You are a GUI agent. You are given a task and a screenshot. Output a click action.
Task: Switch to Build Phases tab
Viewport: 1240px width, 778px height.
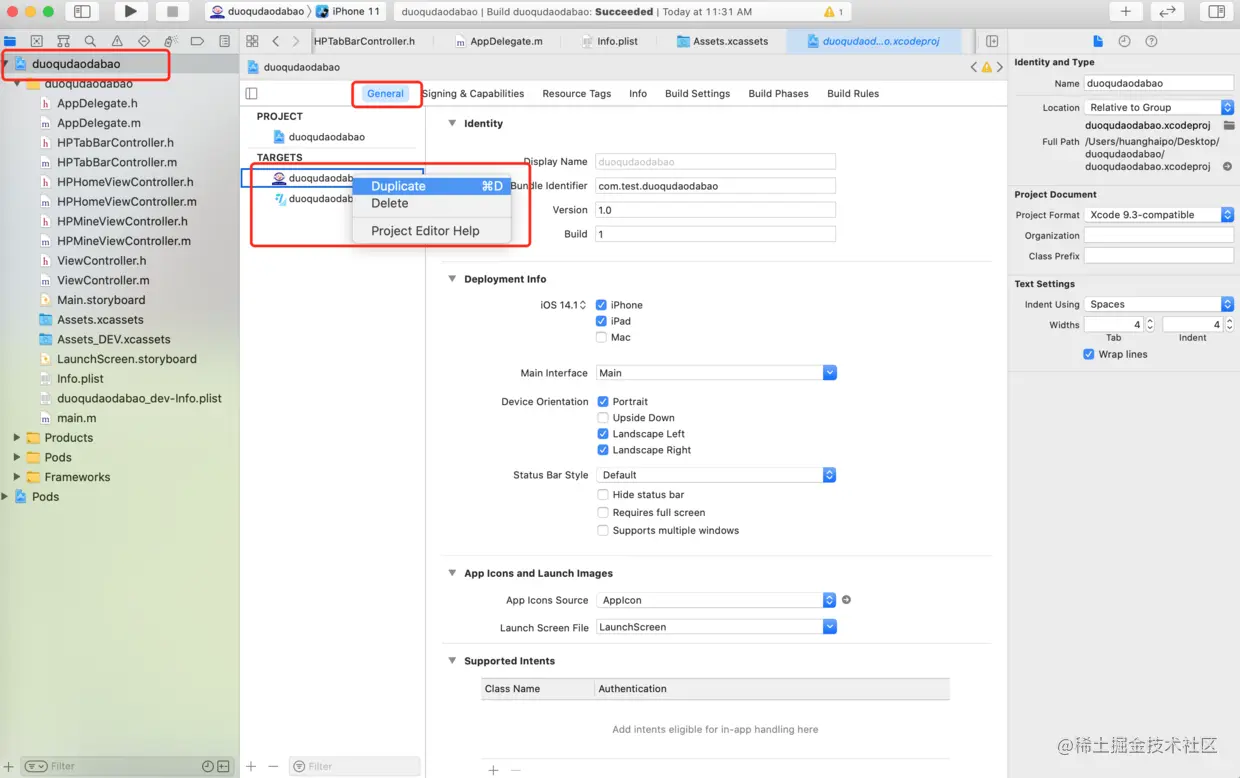click(778, 93)
